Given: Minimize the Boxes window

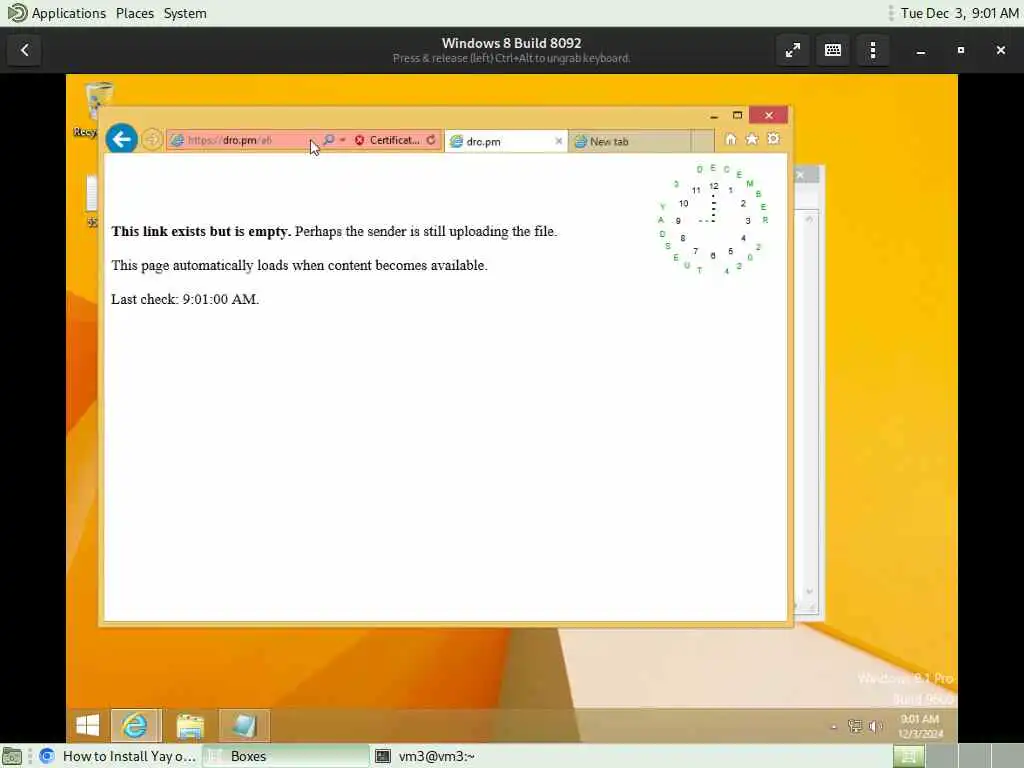Looking at the screenshot, I should (x=921, y=50).
